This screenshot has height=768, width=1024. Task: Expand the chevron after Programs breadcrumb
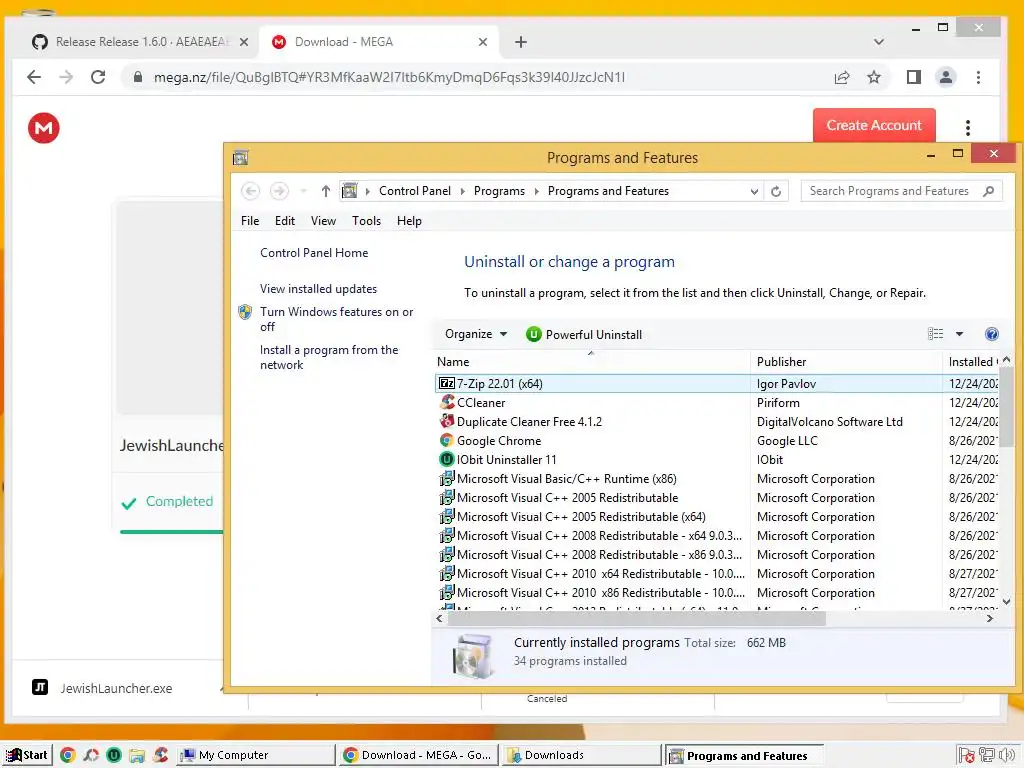(x=537, y=191)
